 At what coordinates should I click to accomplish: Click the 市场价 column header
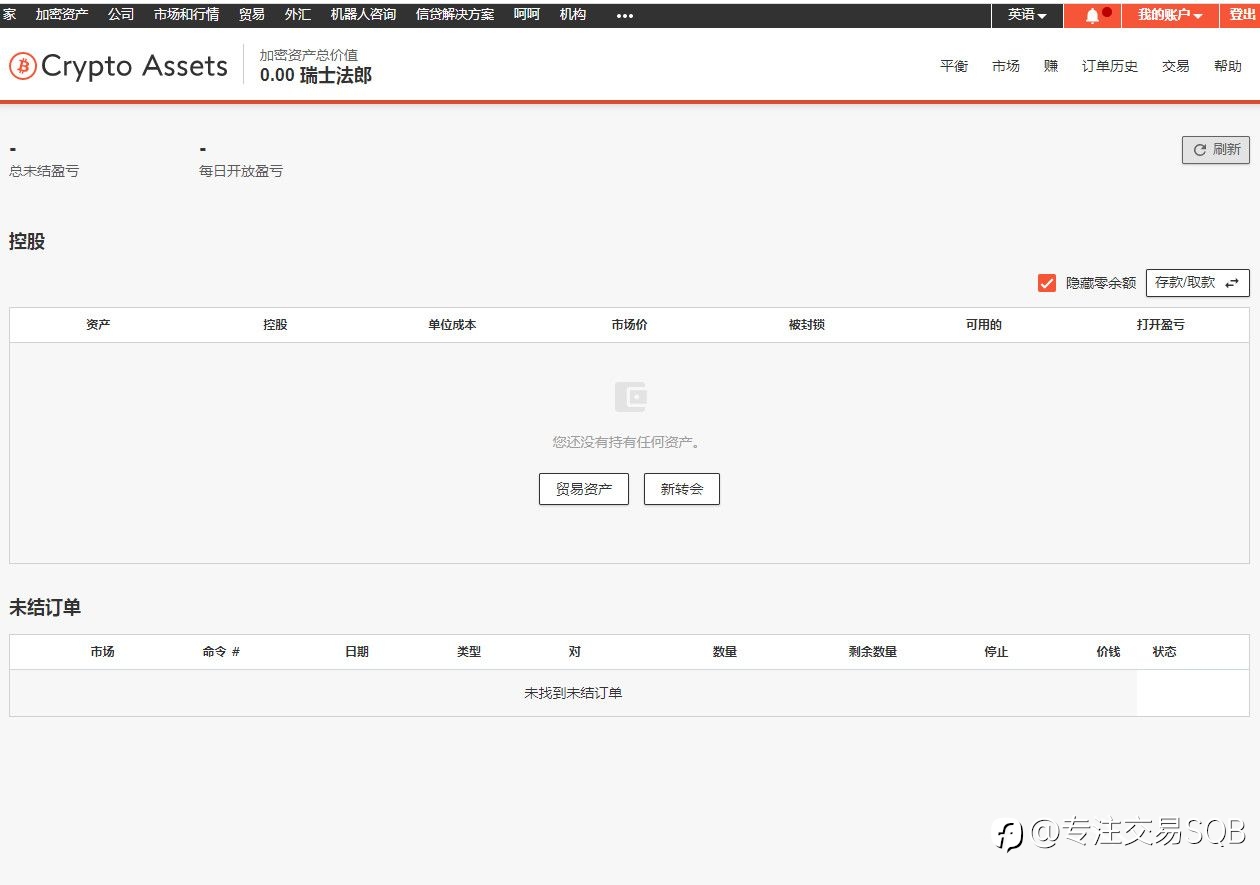click(x=629, y=325)
